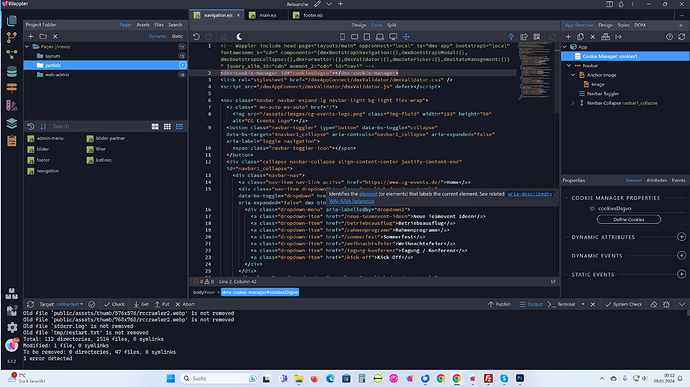Screen dimensions: 690x387
Task: Click the file Search input field
Action: [x=99, y=126]
